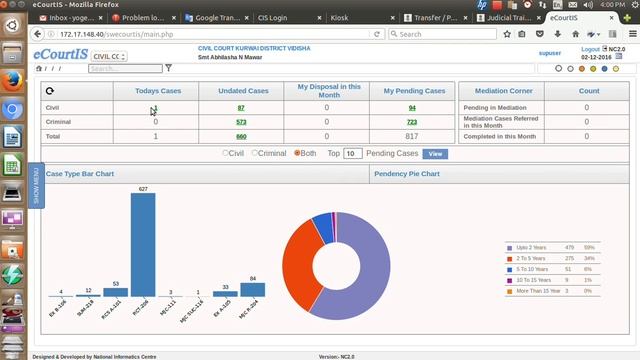Click the Pocket icon in toolbar
This screenshot has height=360, width=640.
click(540, 34)
